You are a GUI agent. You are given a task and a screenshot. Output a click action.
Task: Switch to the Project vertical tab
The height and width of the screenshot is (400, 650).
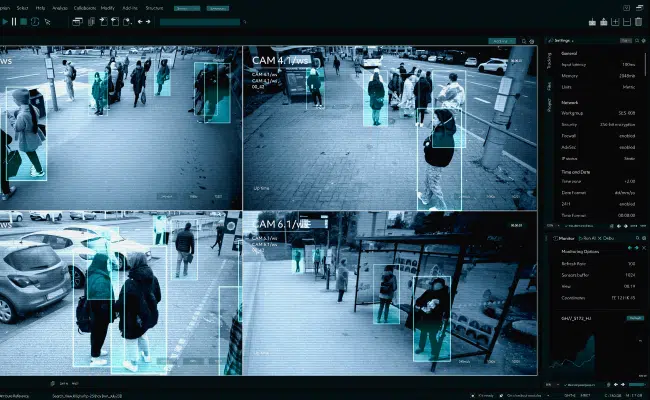pyautogui.click(x=549, y=105)
